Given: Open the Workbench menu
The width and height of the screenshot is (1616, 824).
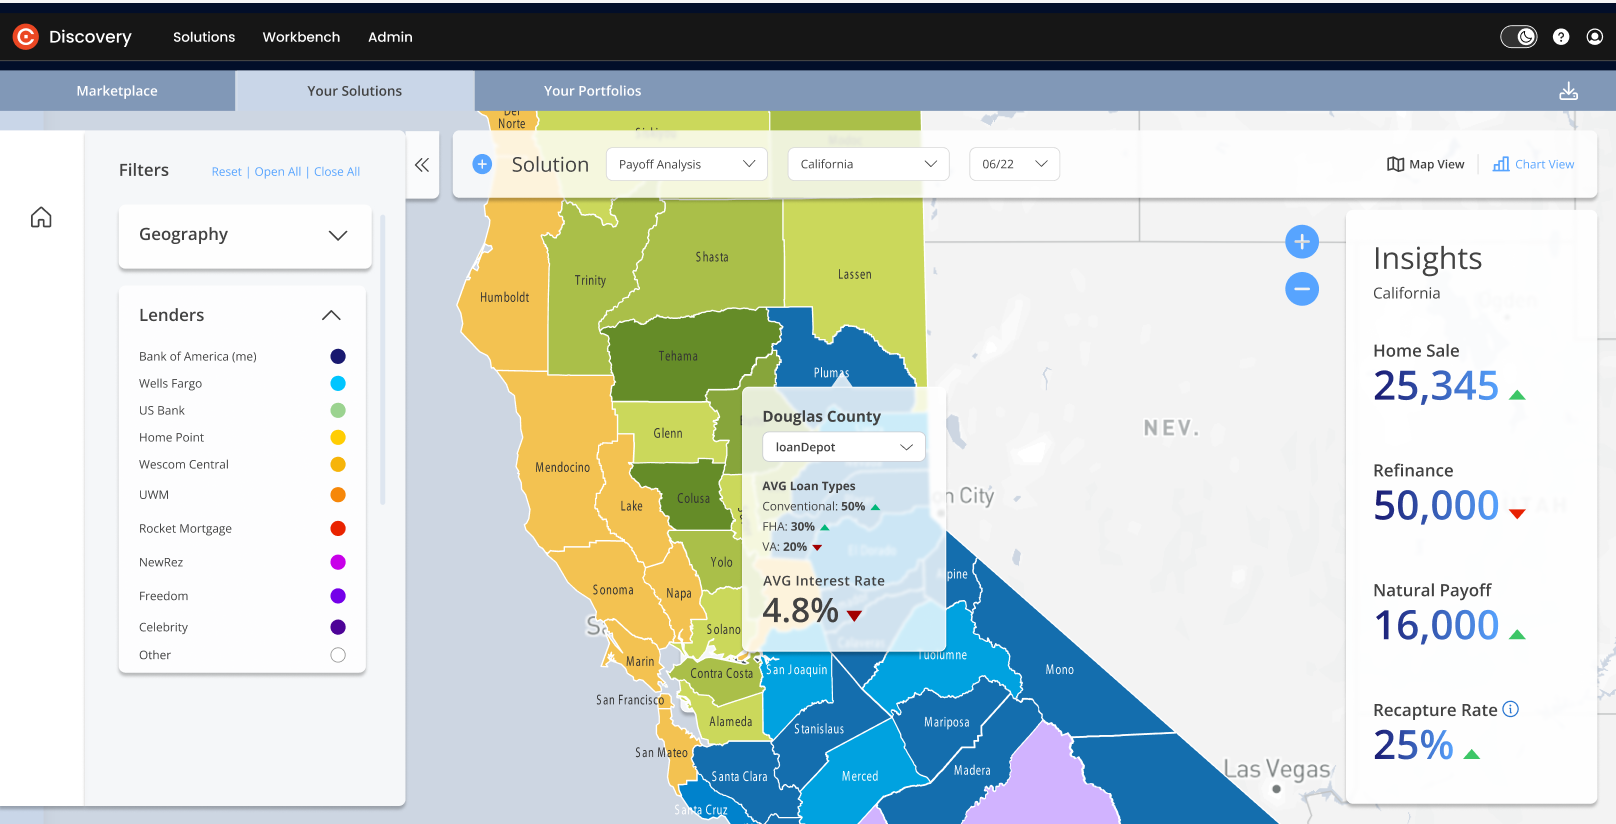Looking at the screenshot, I should click(301, 37).
